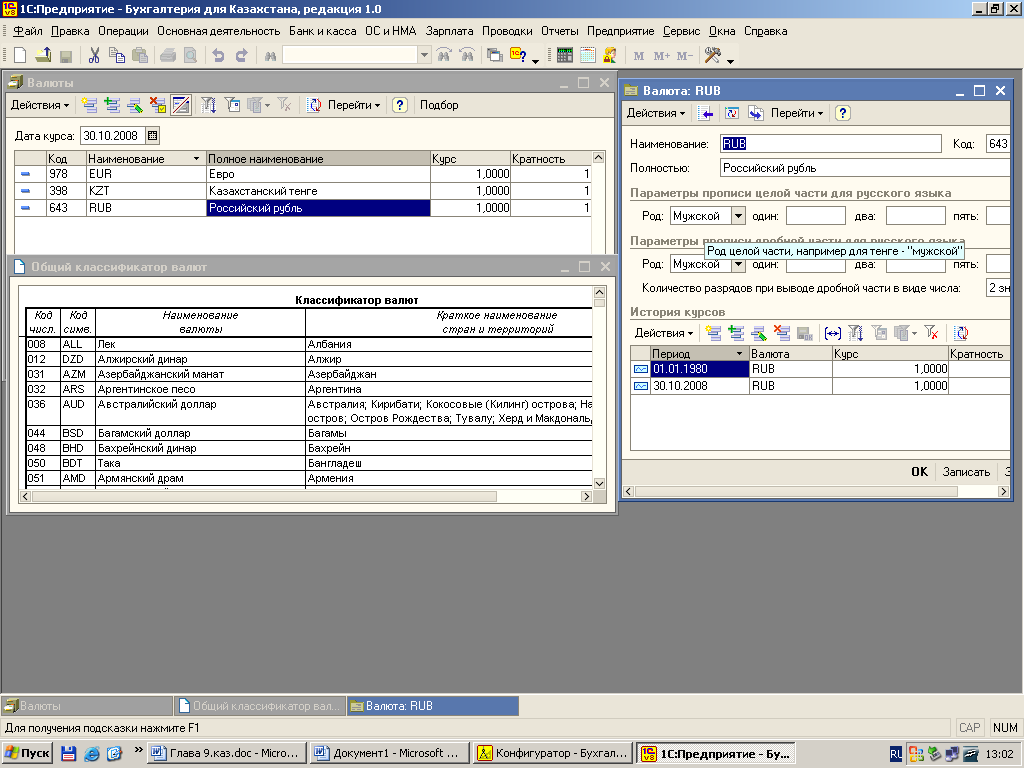Open the Банк и касса menu
Screen dimensions: 1024x768
pos(323,31)
